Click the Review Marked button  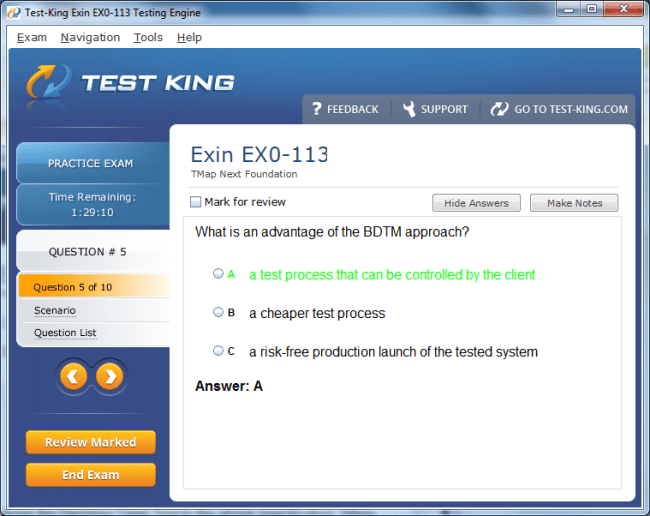tap(90, 442)
